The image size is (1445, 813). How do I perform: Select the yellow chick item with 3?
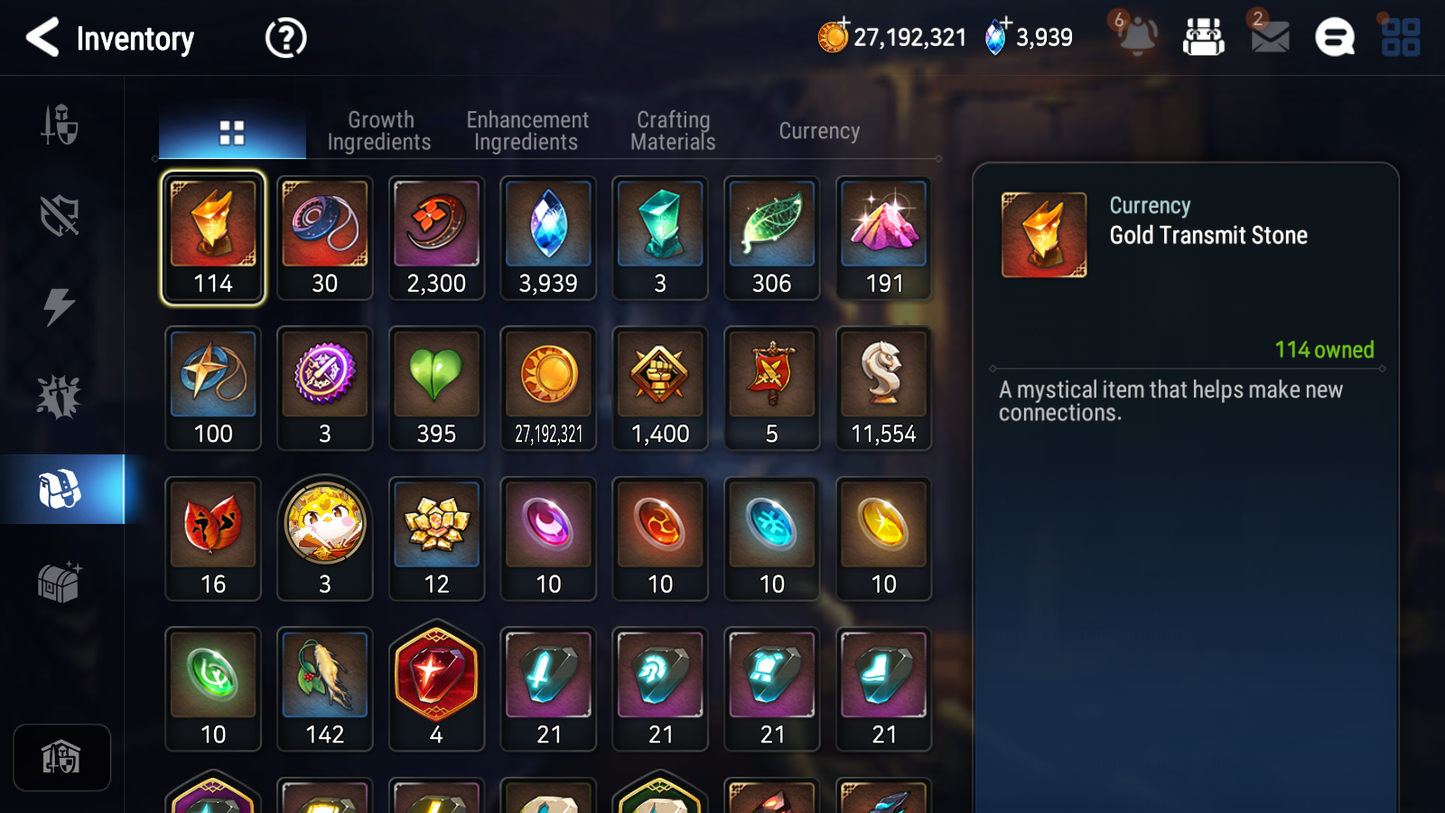[324, 538]
